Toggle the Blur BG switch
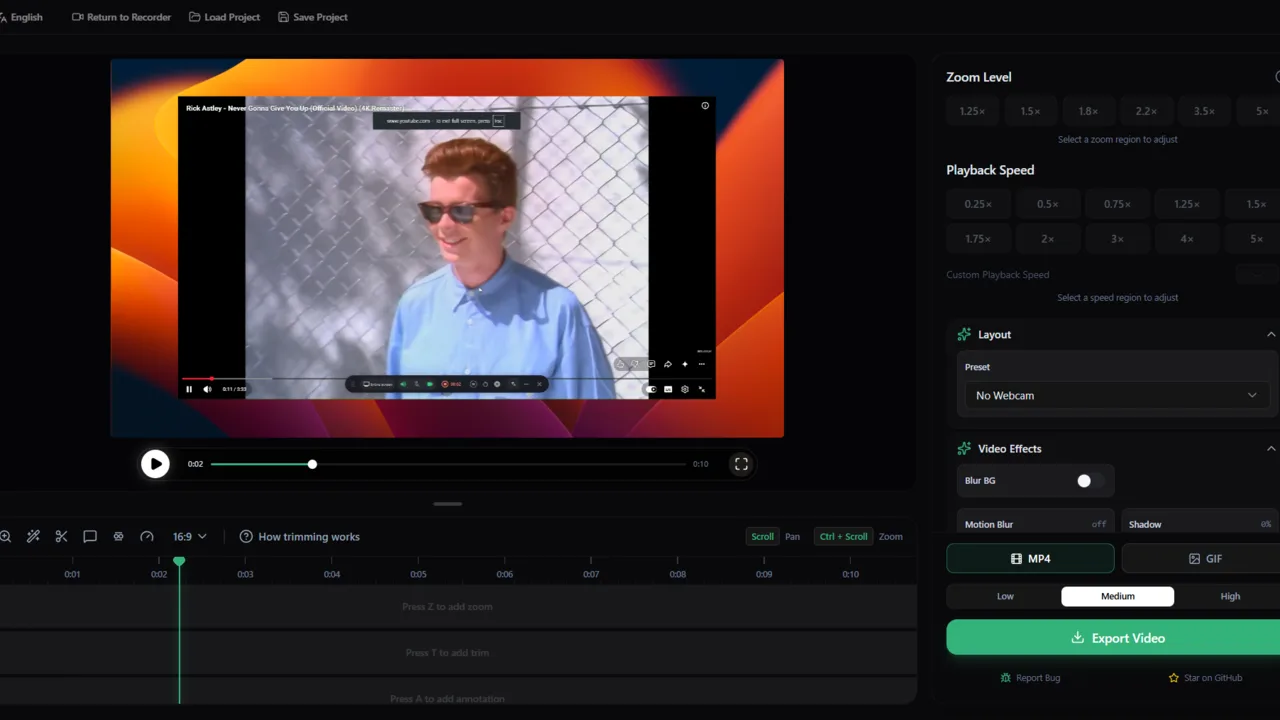This screenshot has height=720, width=1280. coord(1089,481)
